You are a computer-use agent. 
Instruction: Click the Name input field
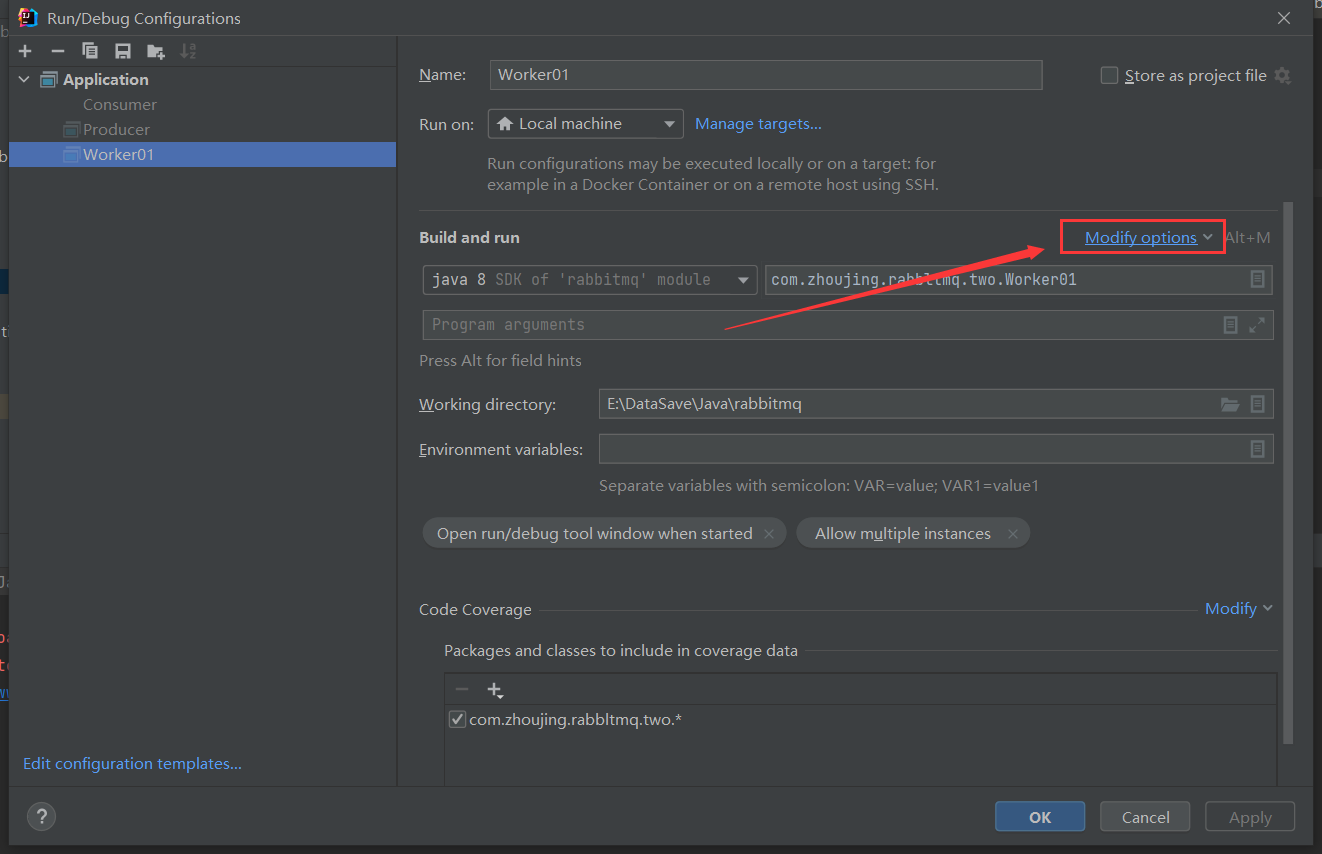coord(766,75)
